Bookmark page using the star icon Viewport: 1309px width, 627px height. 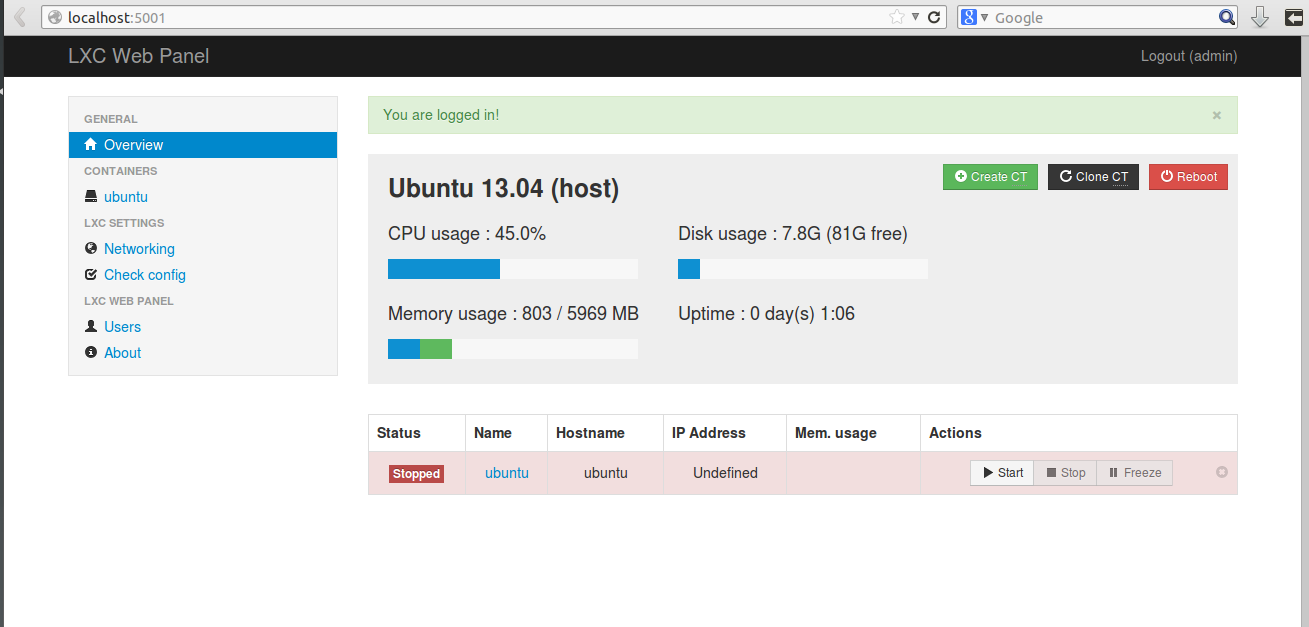896,17
